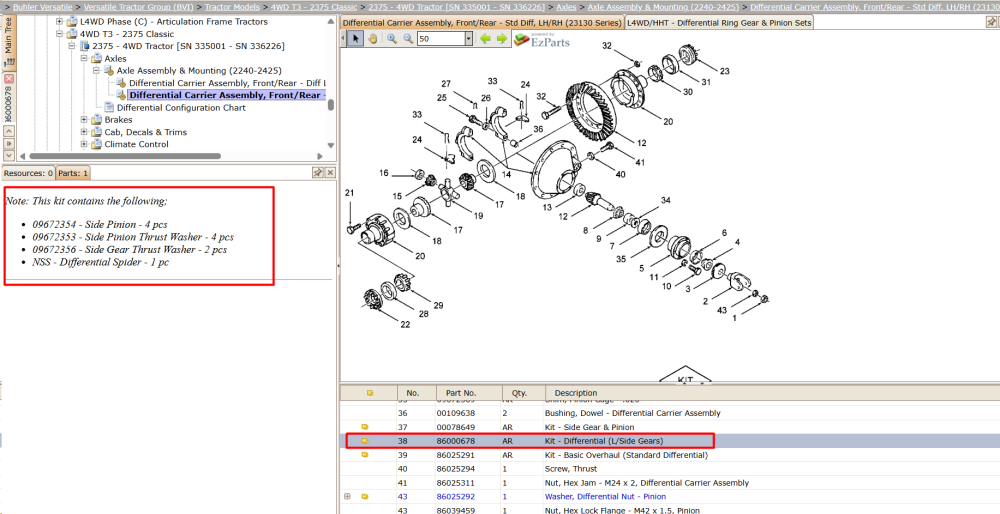Sort by the Qty. column header
This screenshot has width=1000, height=514.
524,393
